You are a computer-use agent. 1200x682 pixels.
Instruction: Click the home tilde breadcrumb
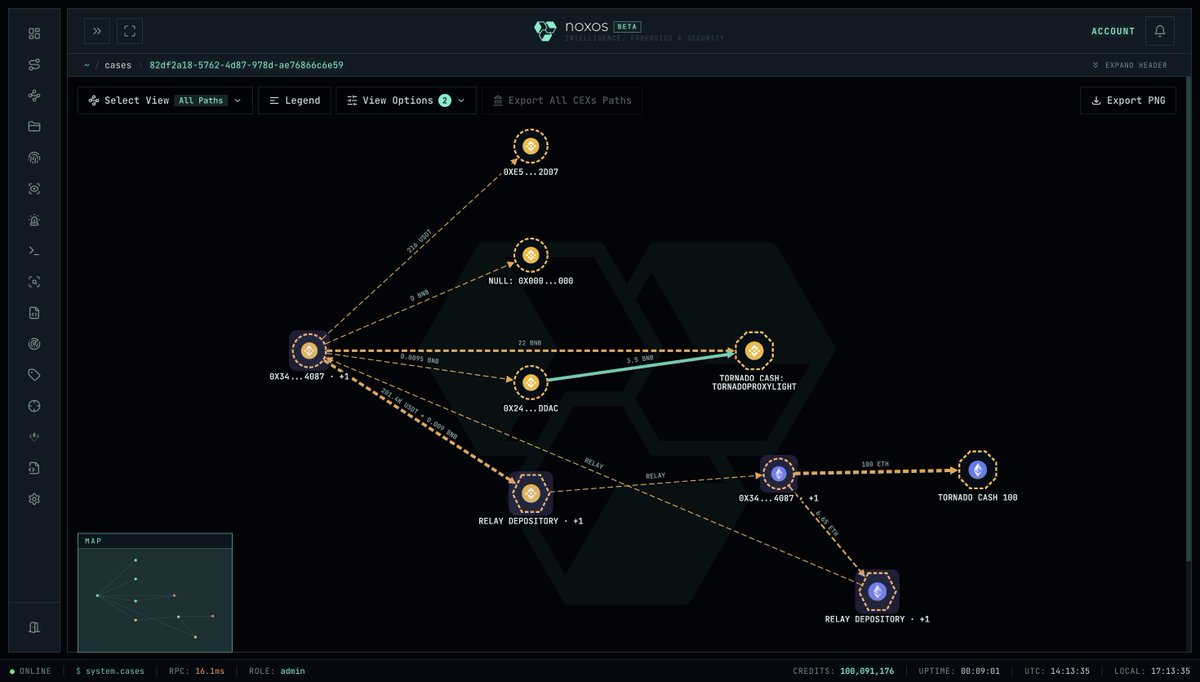click(86, 65)
